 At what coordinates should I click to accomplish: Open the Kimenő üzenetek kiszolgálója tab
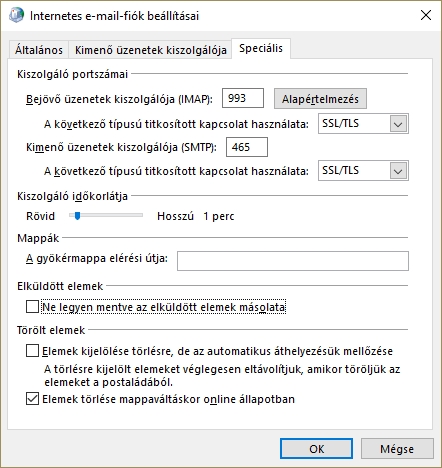pos(151,50)
